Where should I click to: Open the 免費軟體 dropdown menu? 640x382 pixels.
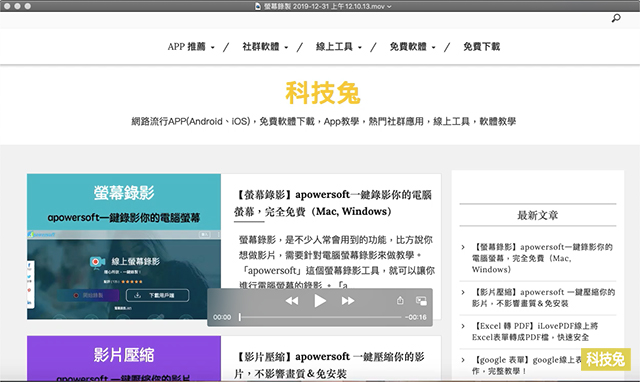[412, 47]
